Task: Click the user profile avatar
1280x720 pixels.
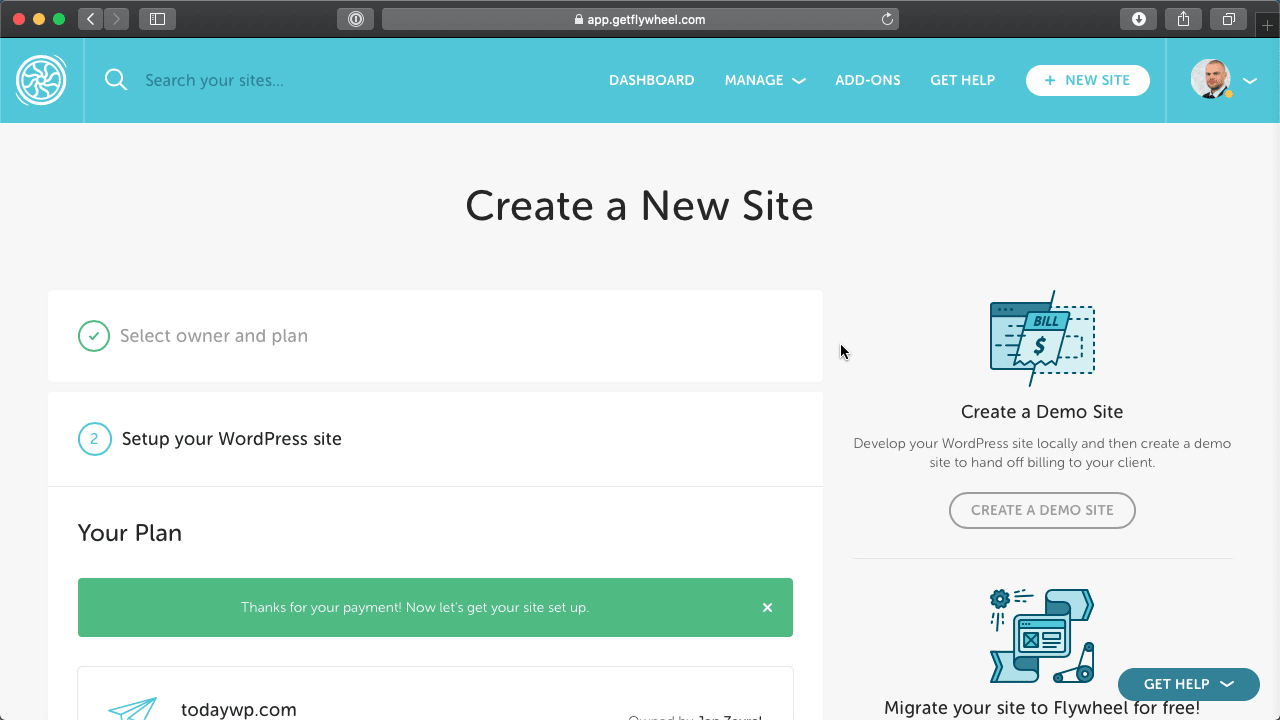Action: pos(1210,79)
